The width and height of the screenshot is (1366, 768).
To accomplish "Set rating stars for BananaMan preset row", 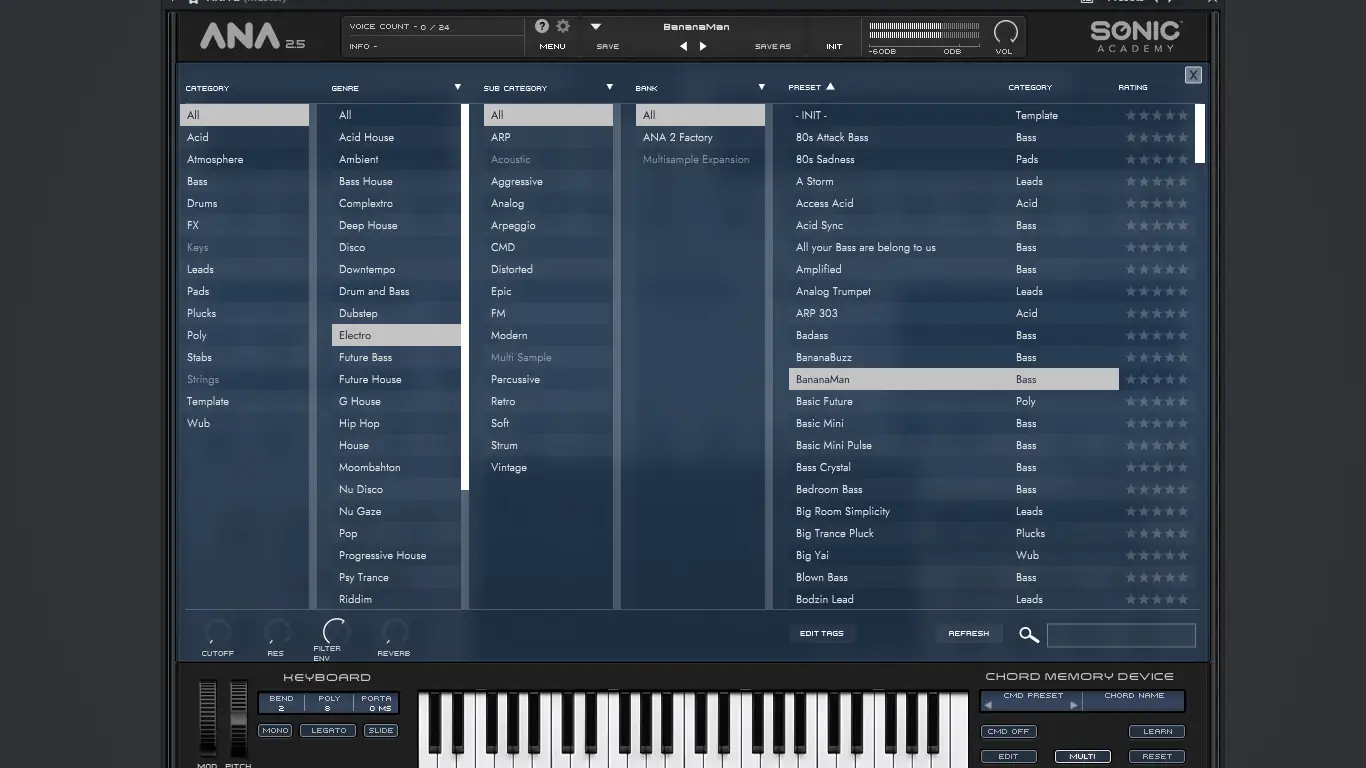I will [1157, 379].
